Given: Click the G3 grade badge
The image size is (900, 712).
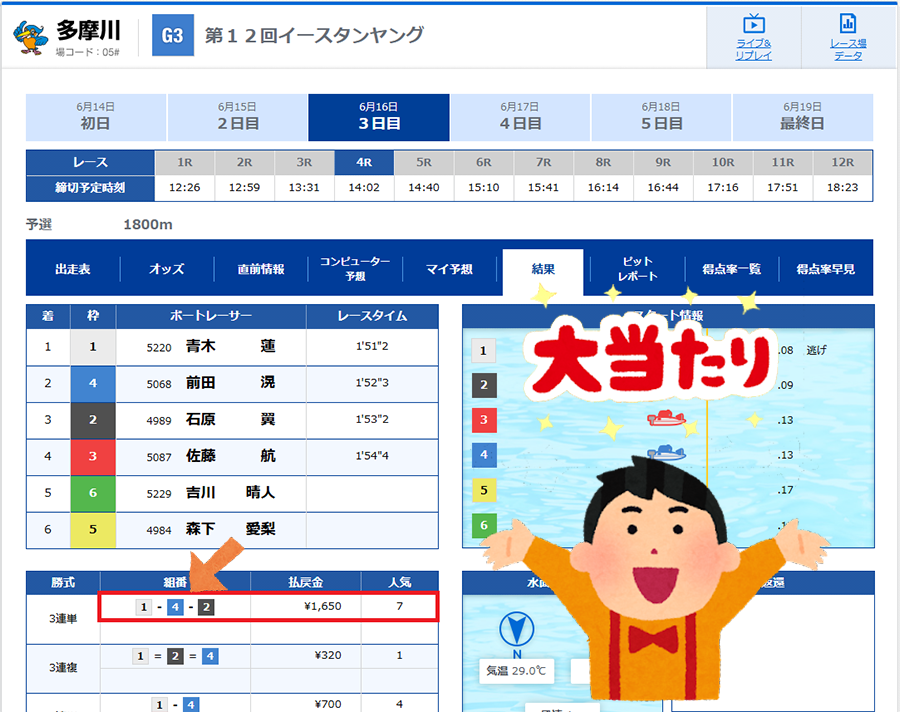Looking at the screenshot, I should (173, 36).
